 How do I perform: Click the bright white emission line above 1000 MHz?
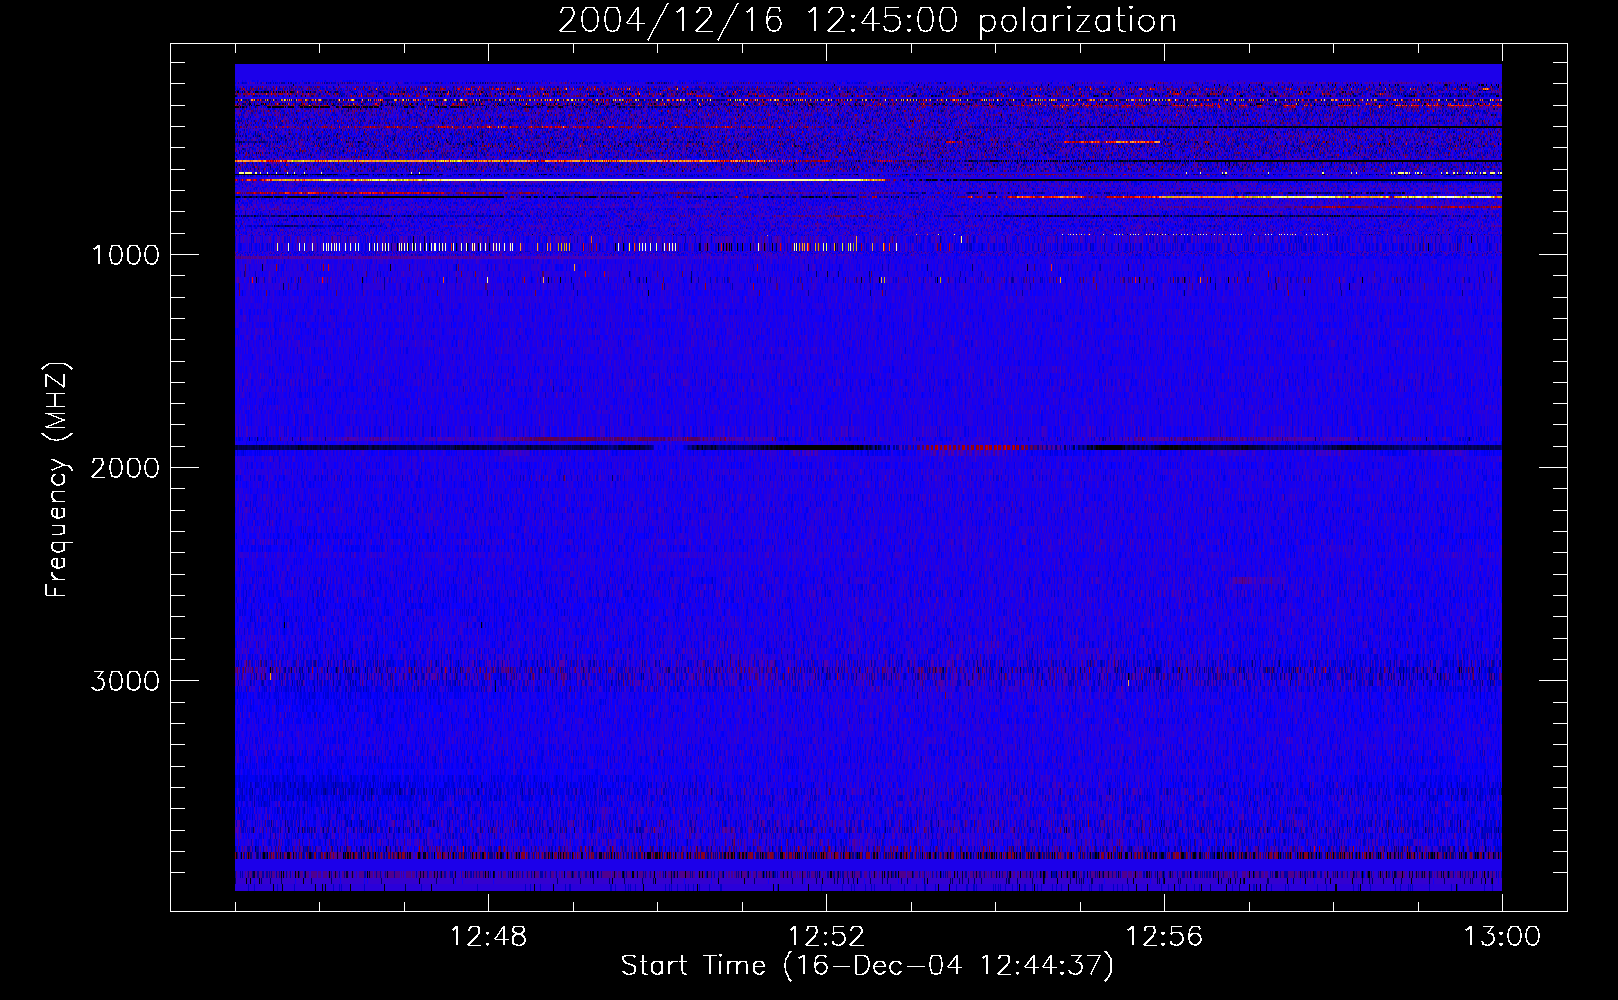560,180
